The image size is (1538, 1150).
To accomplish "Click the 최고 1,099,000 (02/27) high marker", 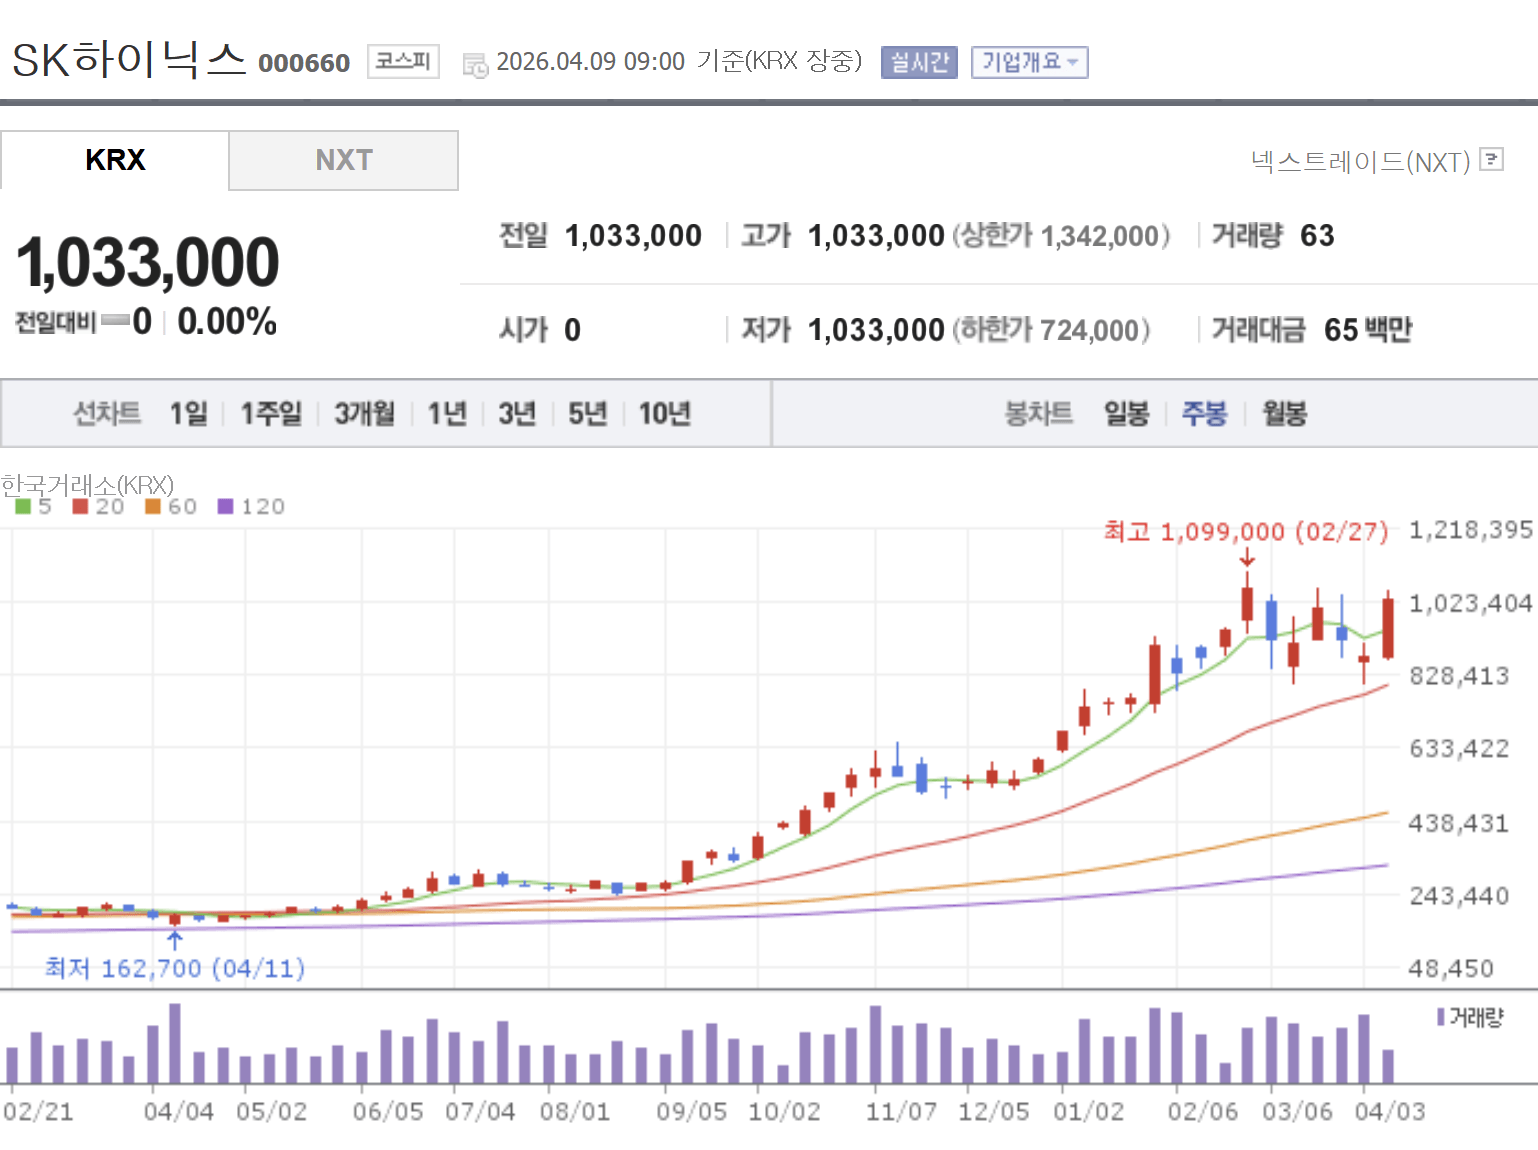I will [x=1246, y=531].
